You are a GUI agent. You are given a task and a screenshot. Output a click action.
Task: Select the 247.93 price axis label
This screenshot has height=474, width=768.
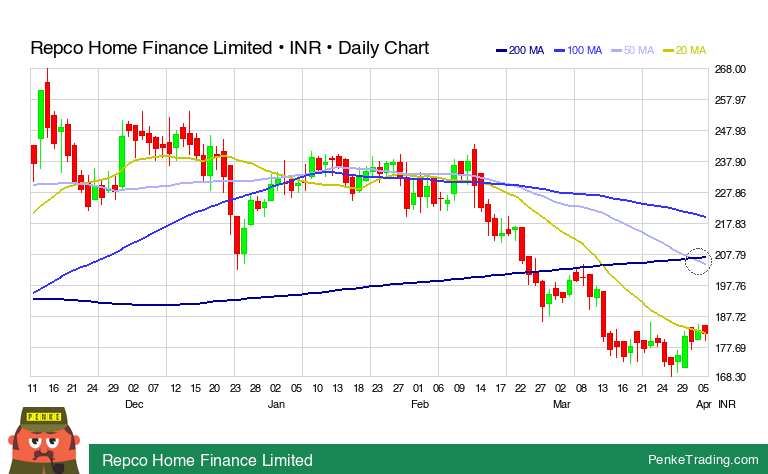pyautogui.click(x=730, y=131)
